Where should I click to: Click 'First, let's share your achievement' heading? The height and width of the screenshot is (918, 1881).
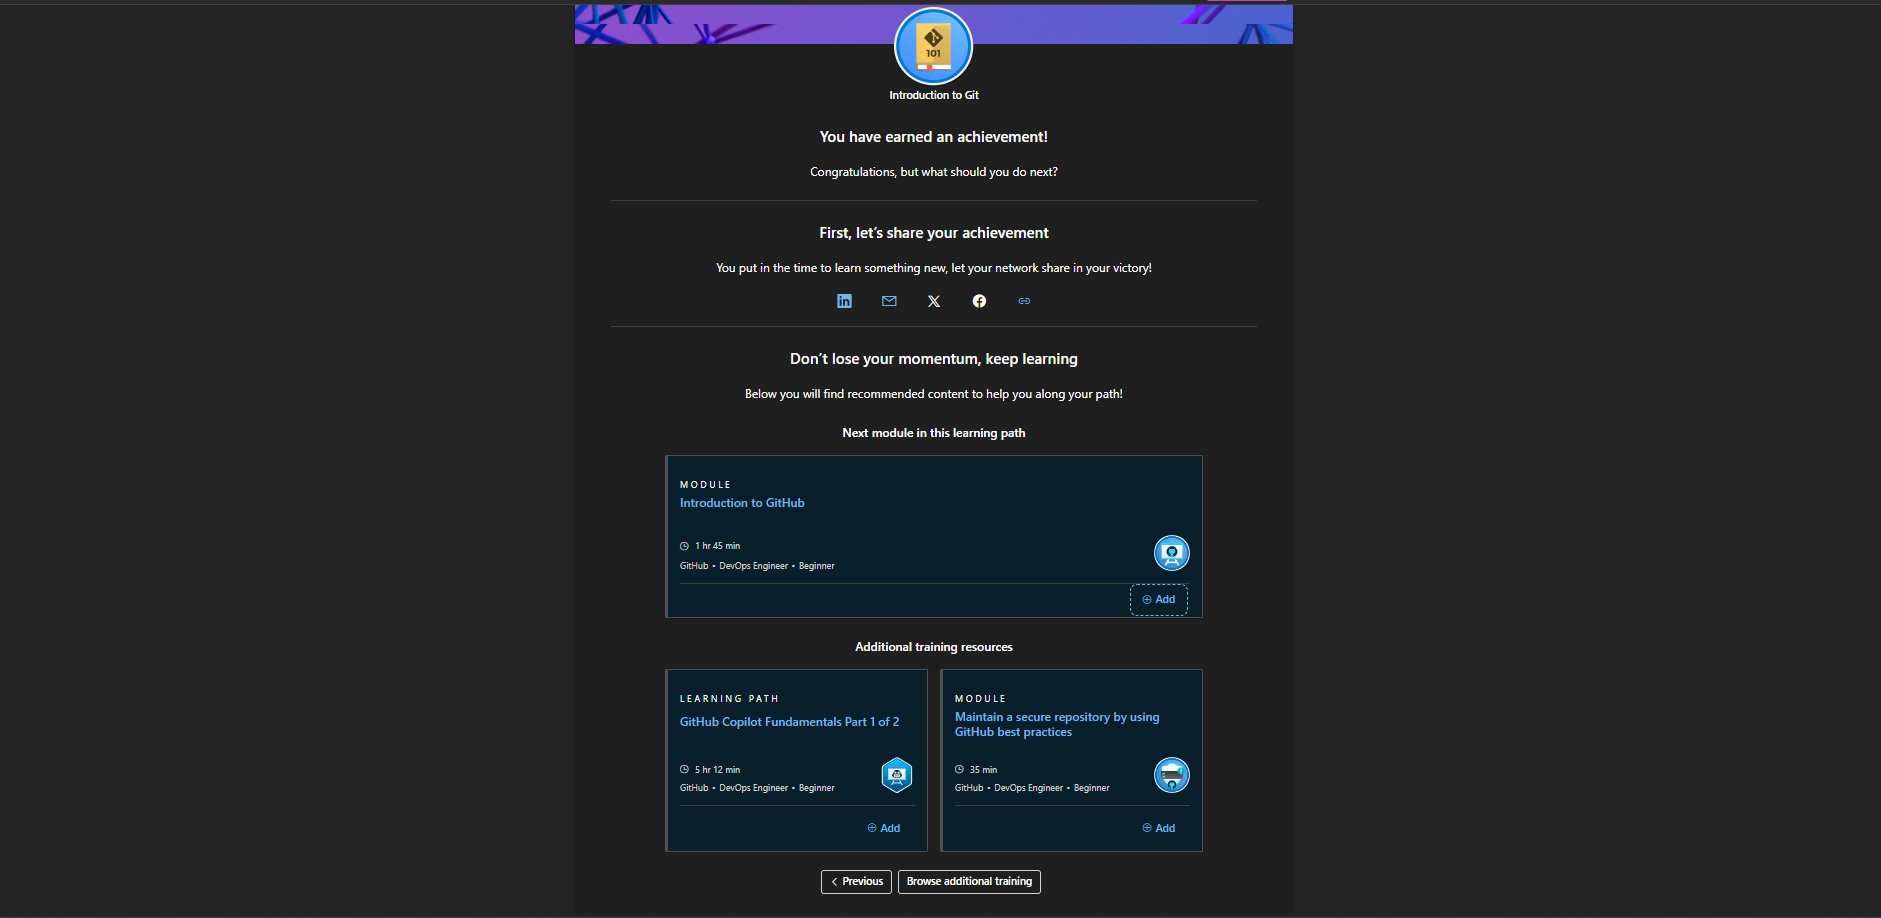click(x=934, y=233)
